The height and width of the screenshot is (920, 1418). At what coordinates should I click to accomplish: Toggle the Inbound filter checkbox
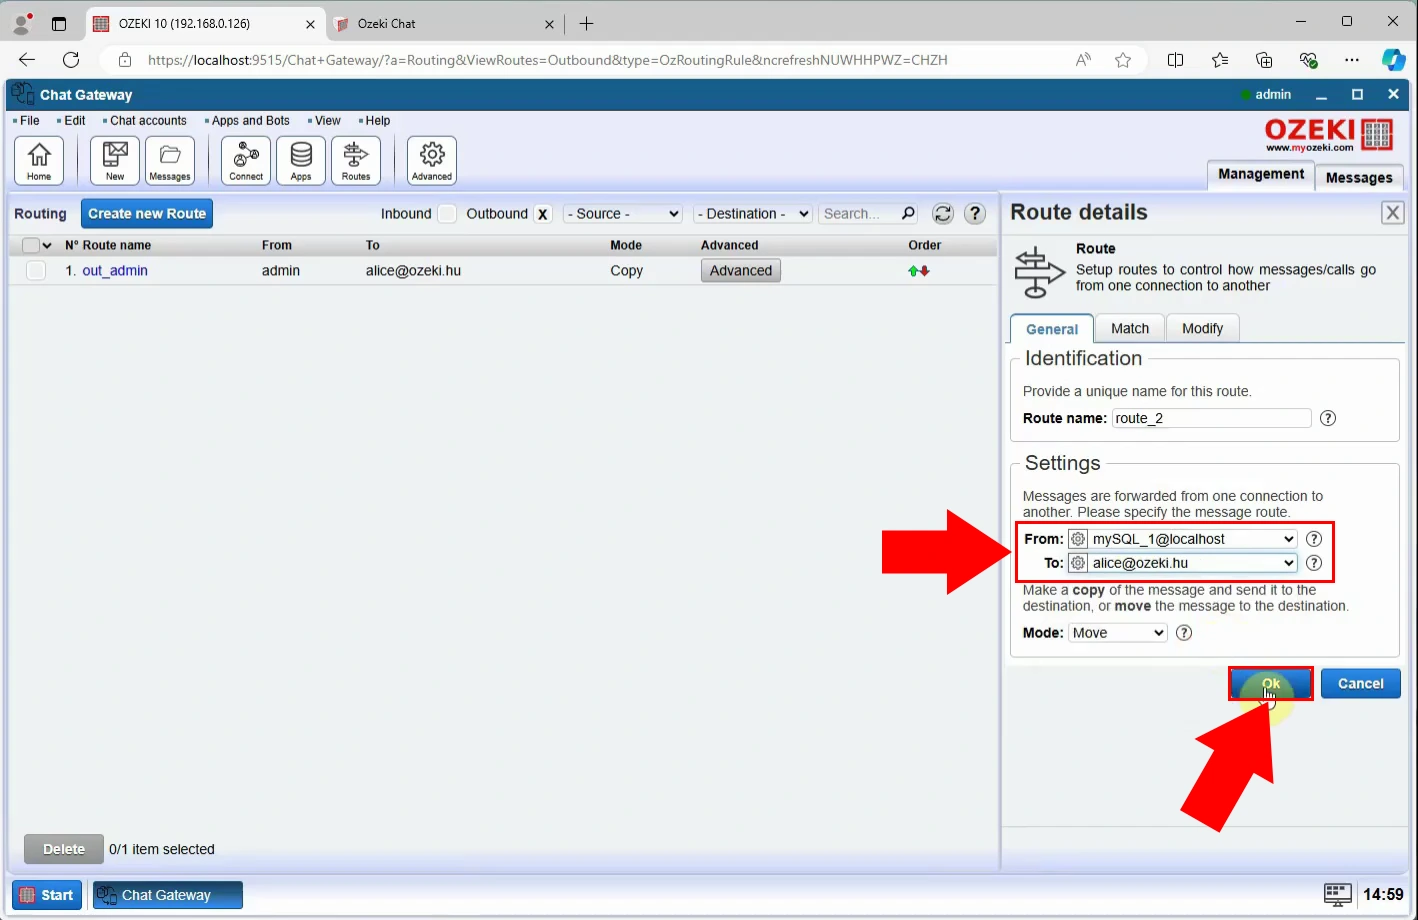pos(447,213)
